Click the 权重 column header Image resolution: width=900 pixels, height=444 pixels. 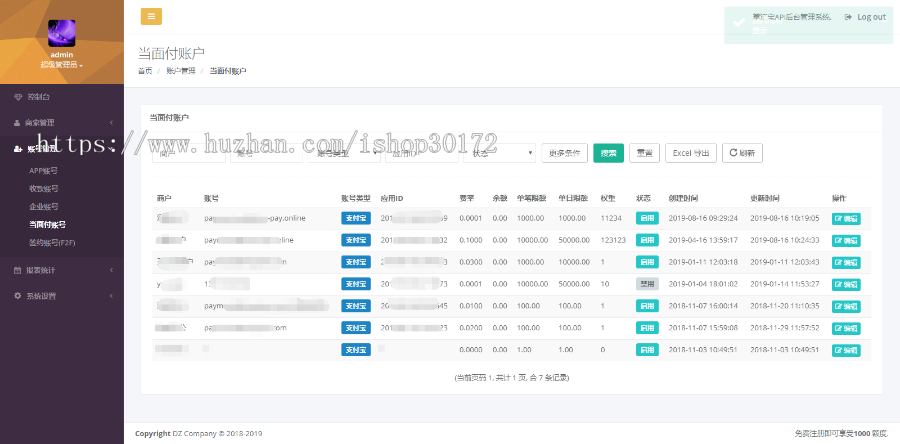[x=608, y=198]
